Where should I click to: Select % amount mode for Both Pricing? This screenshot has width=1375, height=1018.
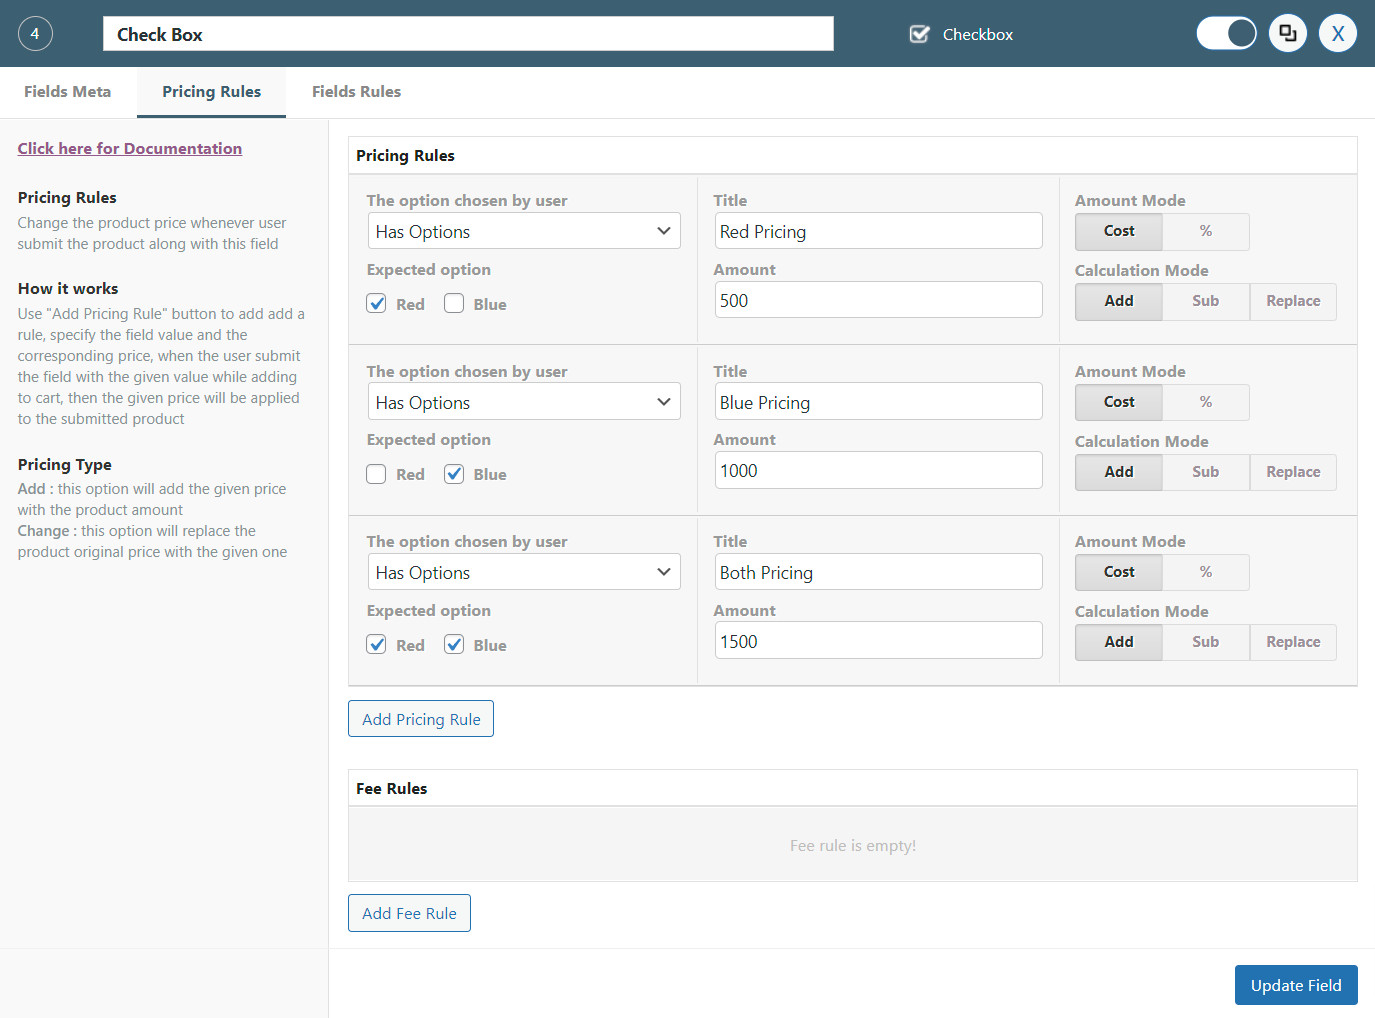tap(1206, 572)
